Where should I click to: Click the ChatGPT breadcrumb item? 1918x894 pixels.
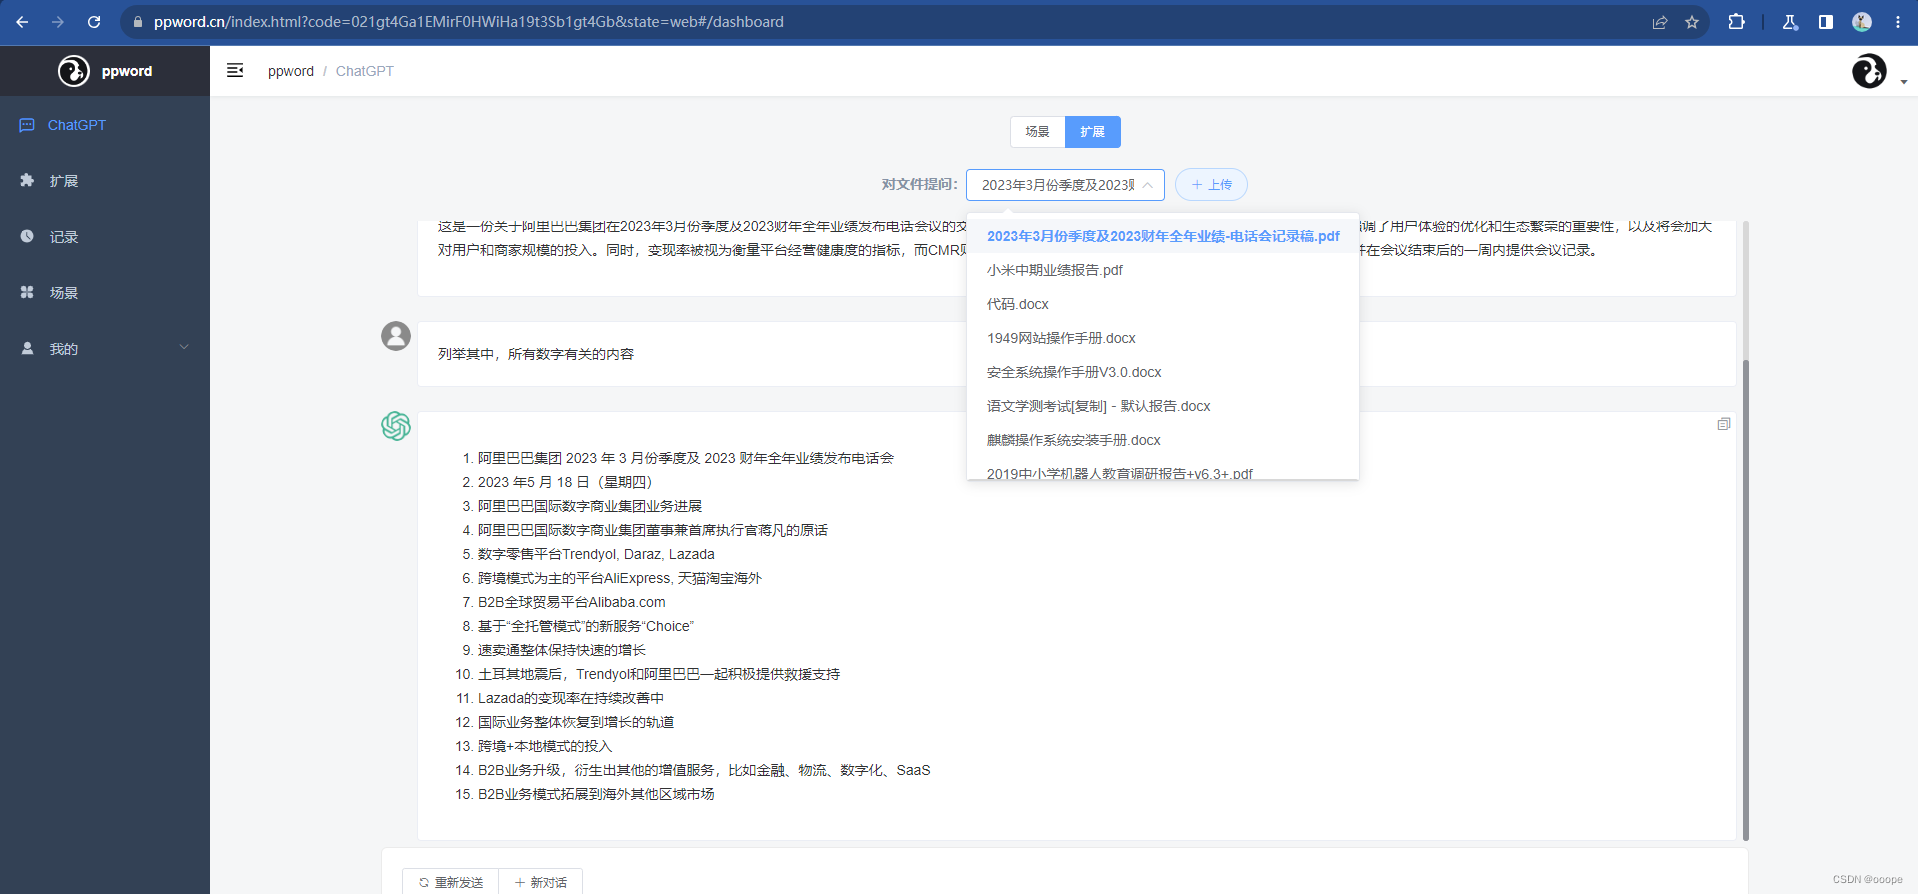tap(365, 71)
